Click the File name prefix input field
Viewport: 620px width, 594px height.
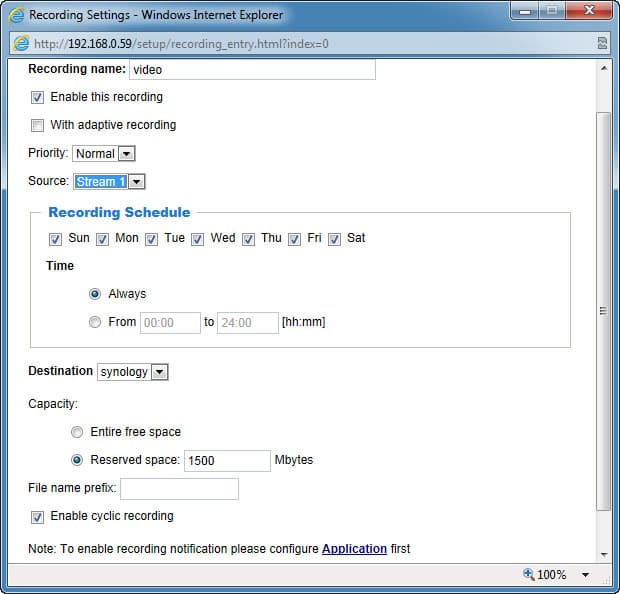tap(180, 489)
